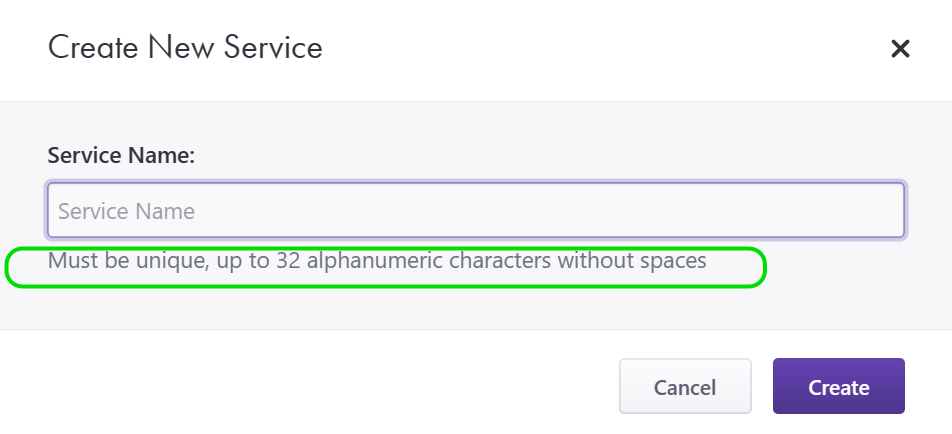Click the bold Service Name label
Viewport: 952px width, 434px height.
click(121, 156)
